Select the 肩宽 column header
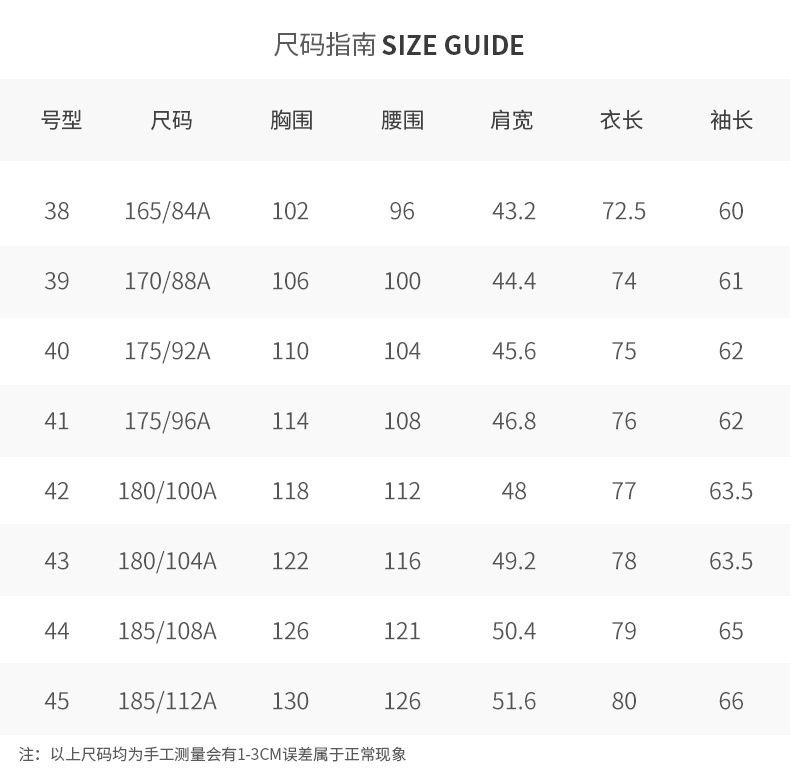Image resolution: width=790 pixels, height=783 pixels. [x=512, y=121]
